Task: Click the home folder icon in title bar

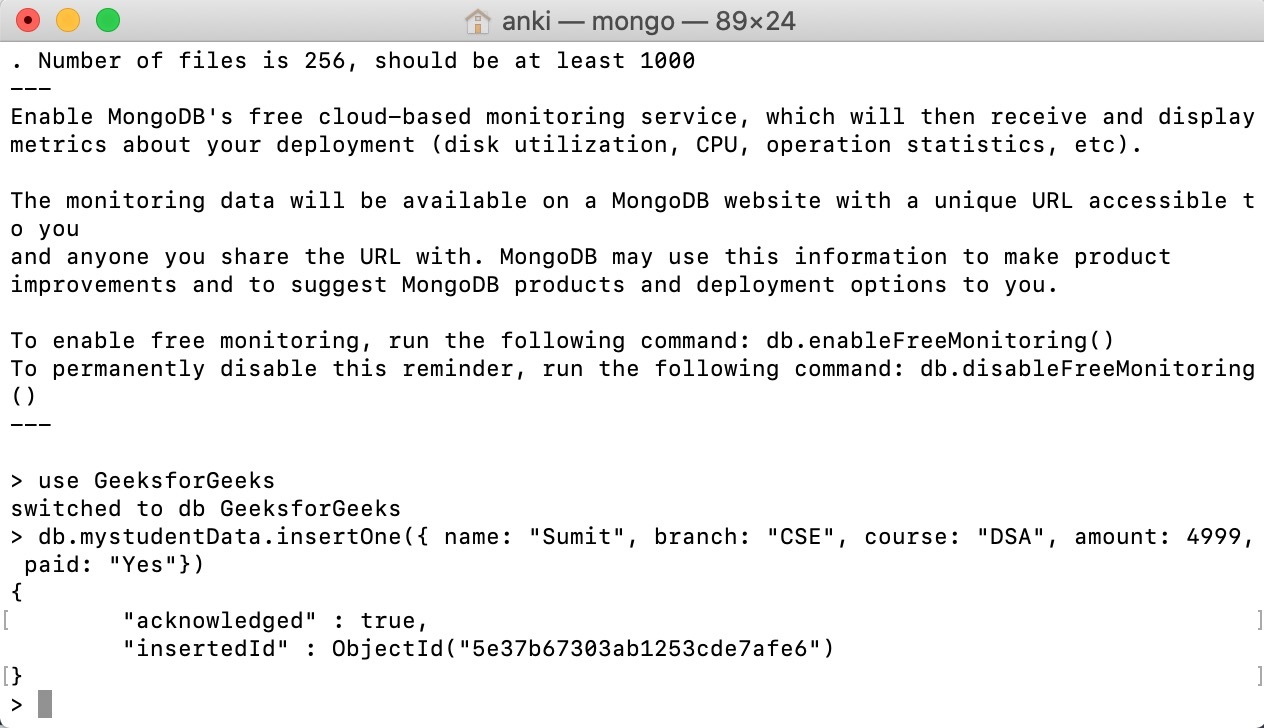Action: point(479,20)
